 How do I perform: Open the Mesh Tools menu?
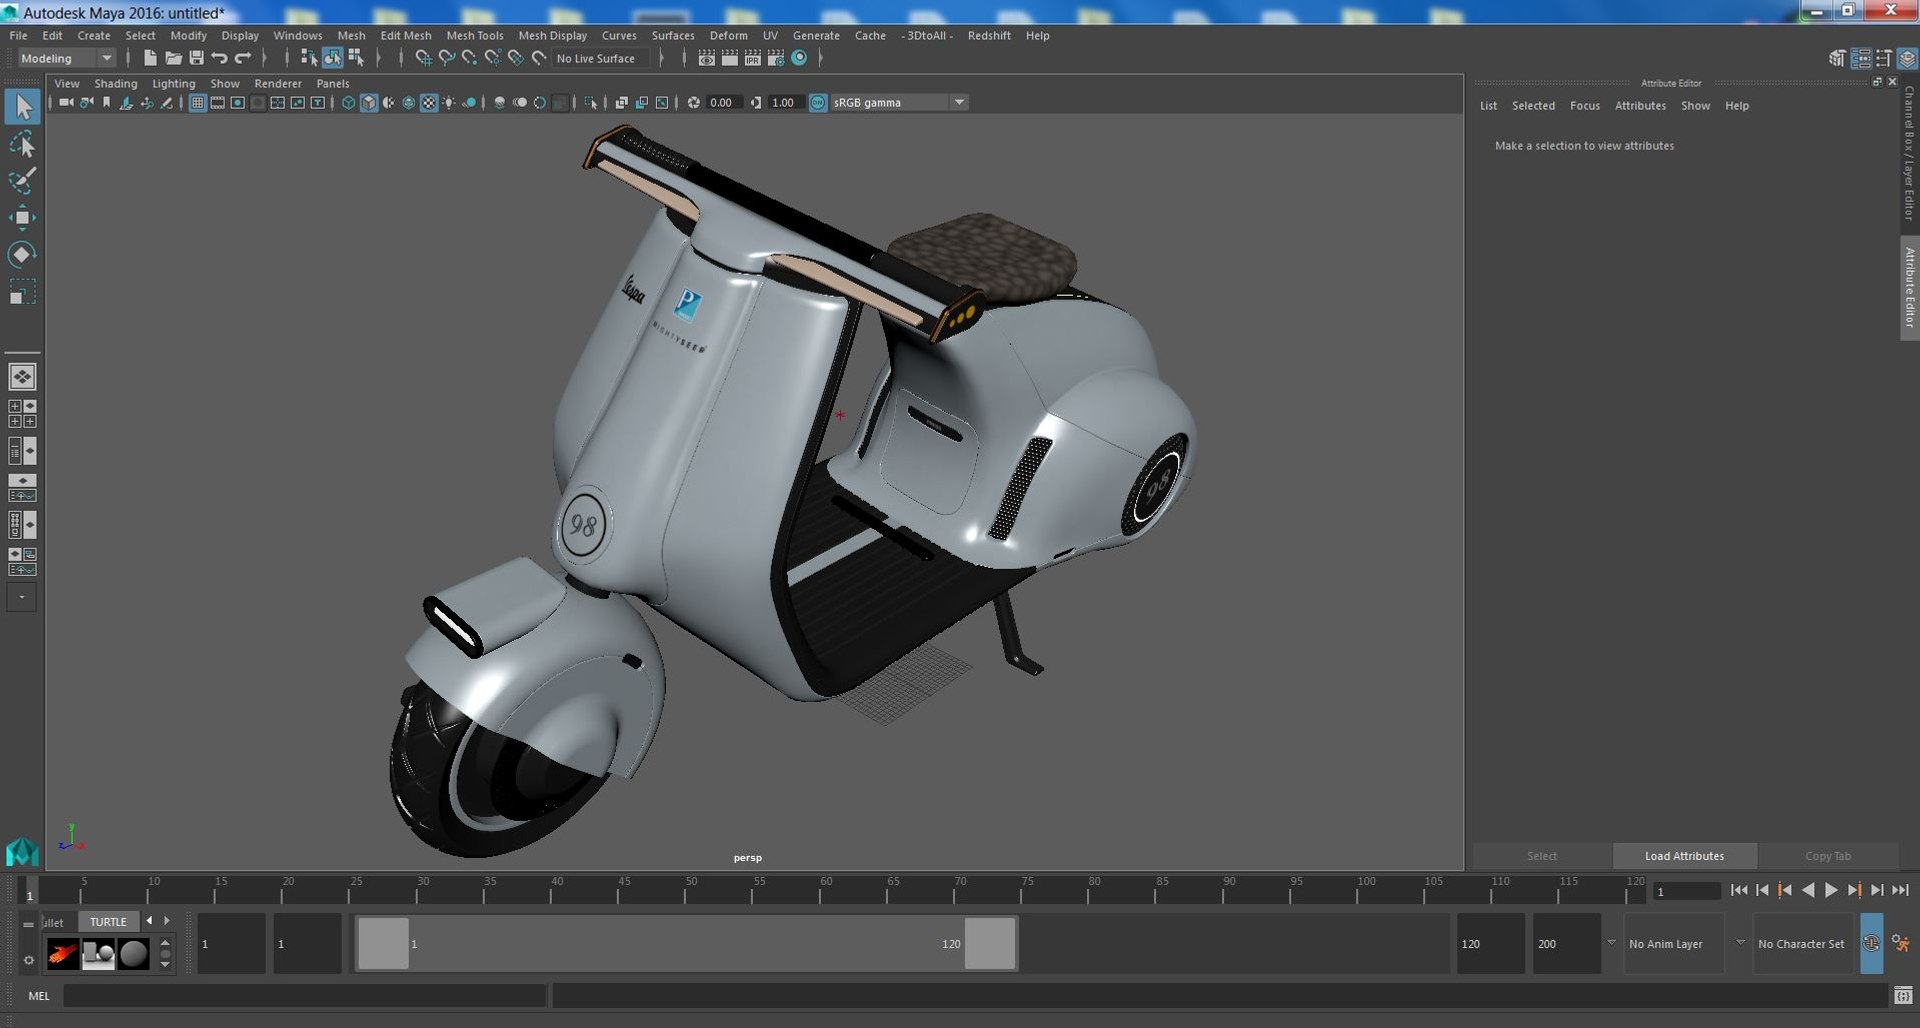point(474,35)
